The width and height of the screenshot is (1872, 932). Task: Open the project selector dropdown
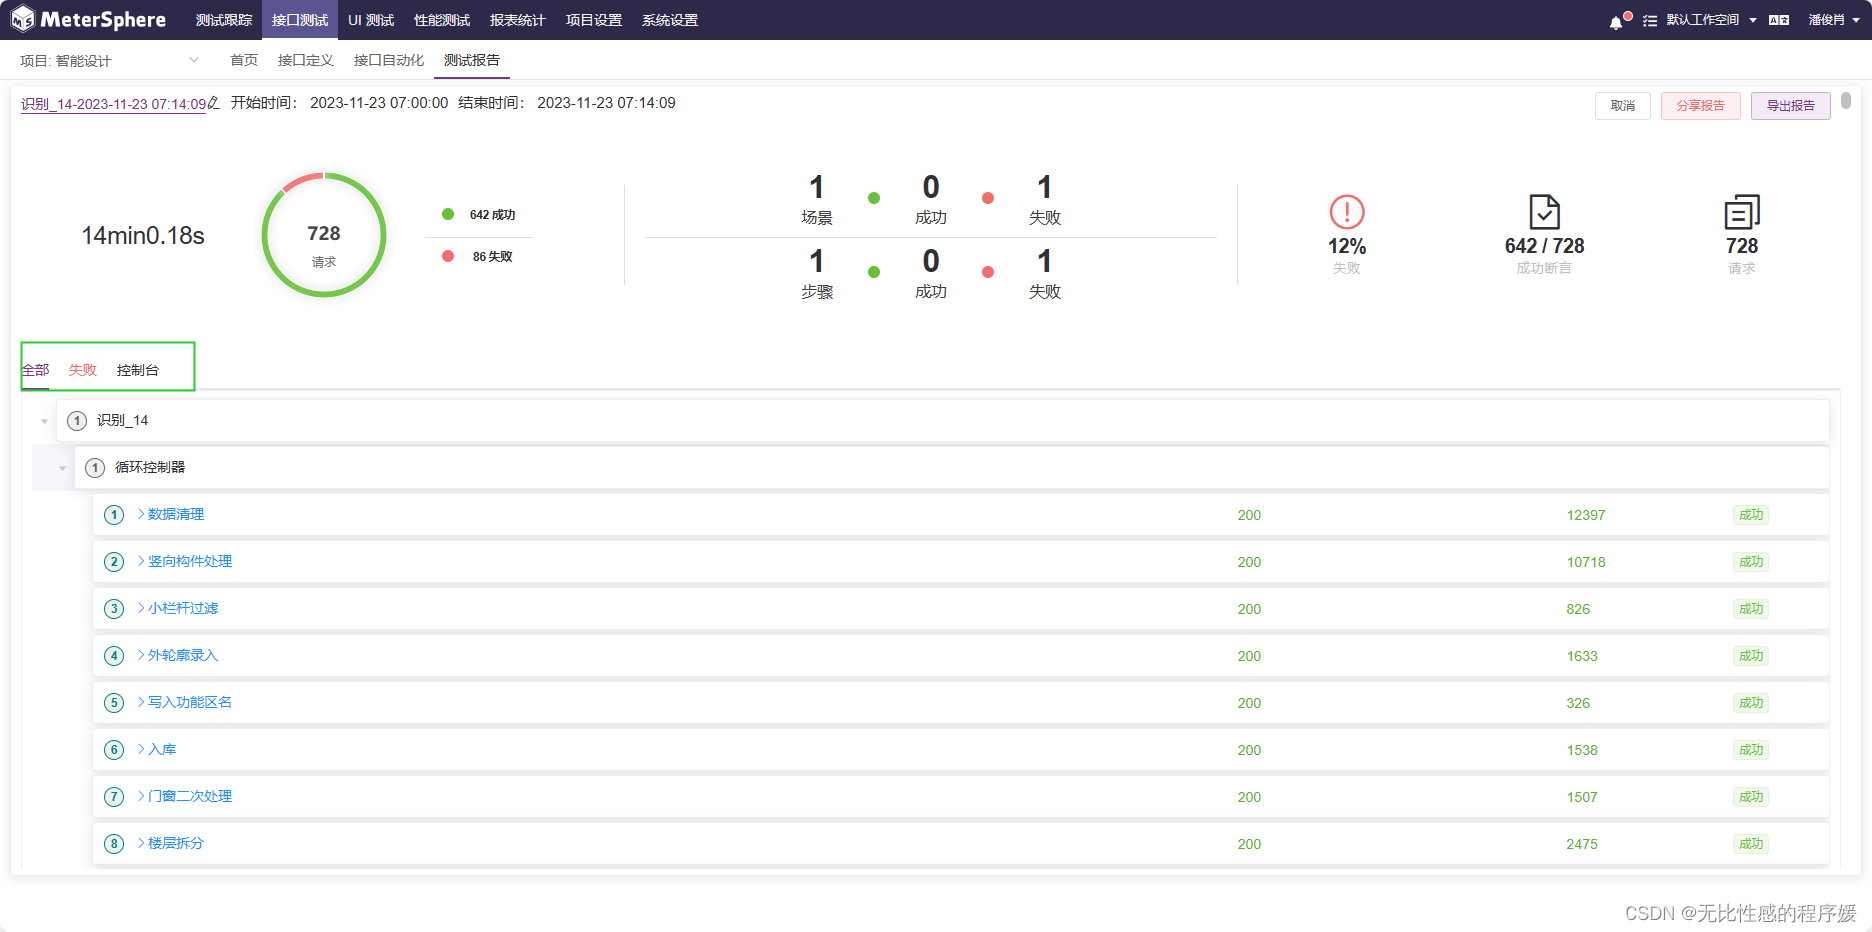tap(110, 61)
